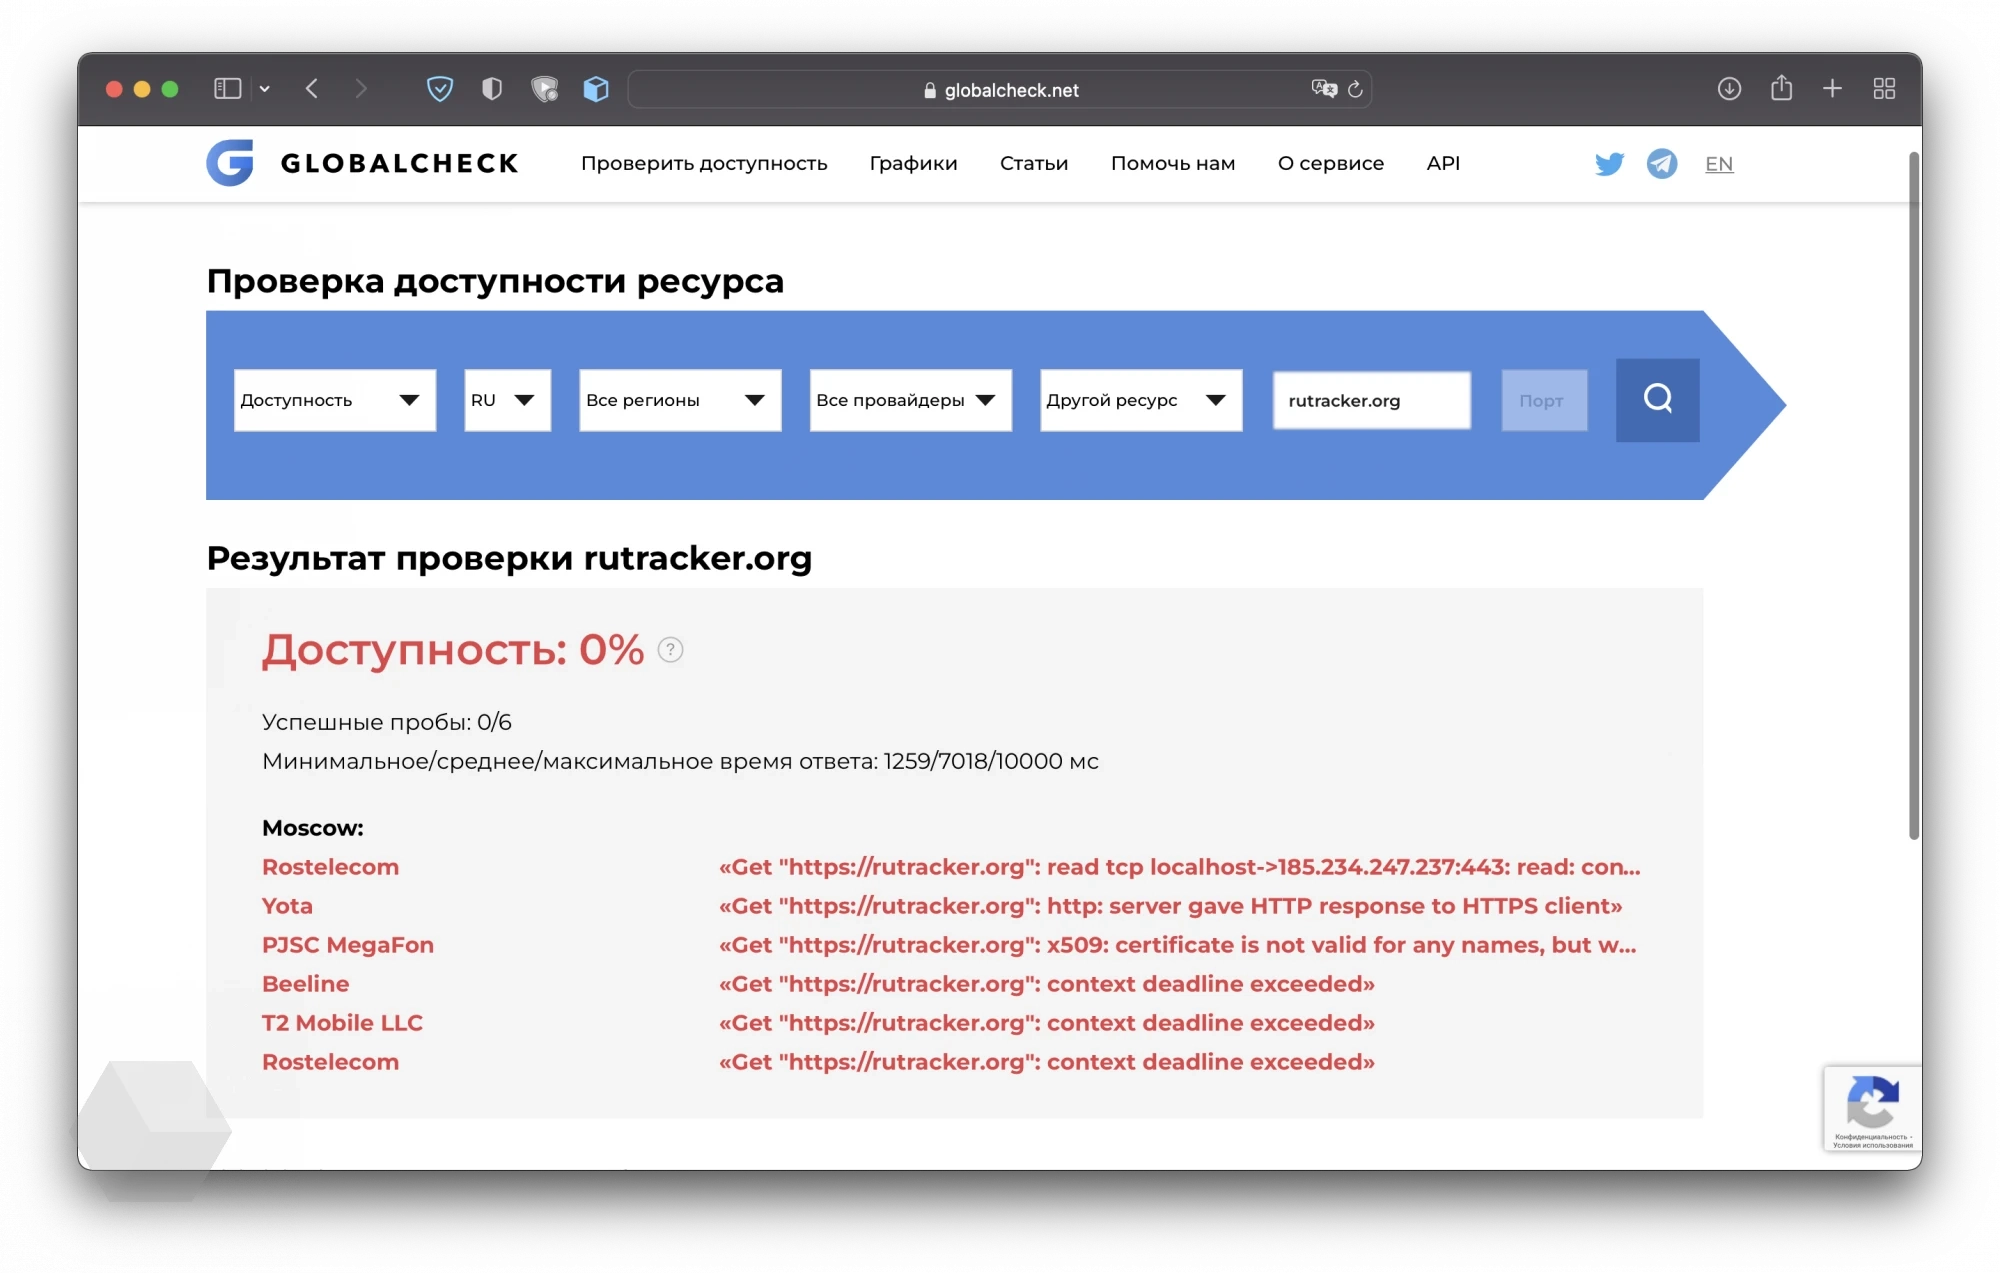
Task: Switch language via EN link
Action: (1719, 164)
